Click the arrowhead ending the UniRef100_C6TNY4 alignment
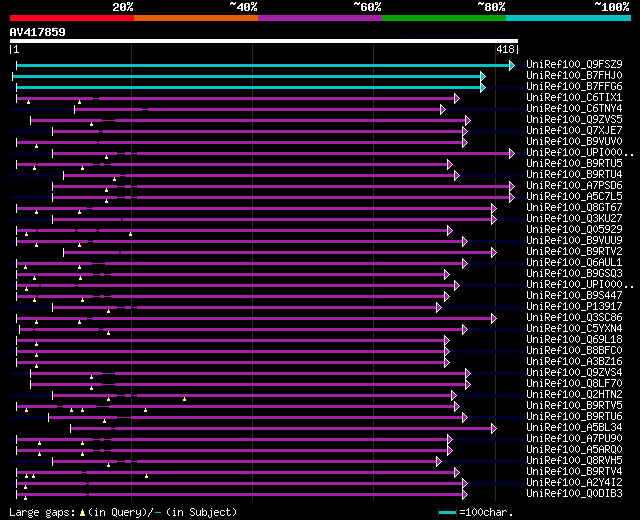Viewport: 640px width, 520px height. click(x=443, y=109)
